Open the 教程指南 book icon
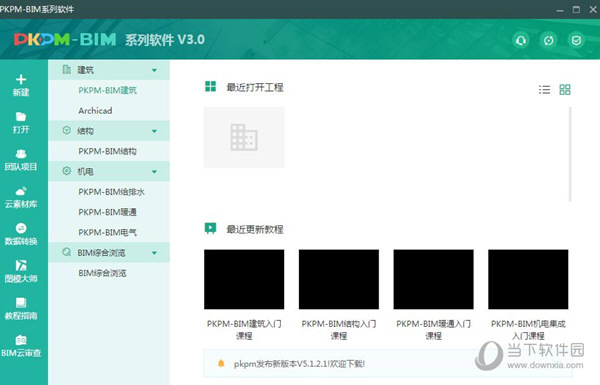Viewport: 600px width, 385px height. coord(21,302)
